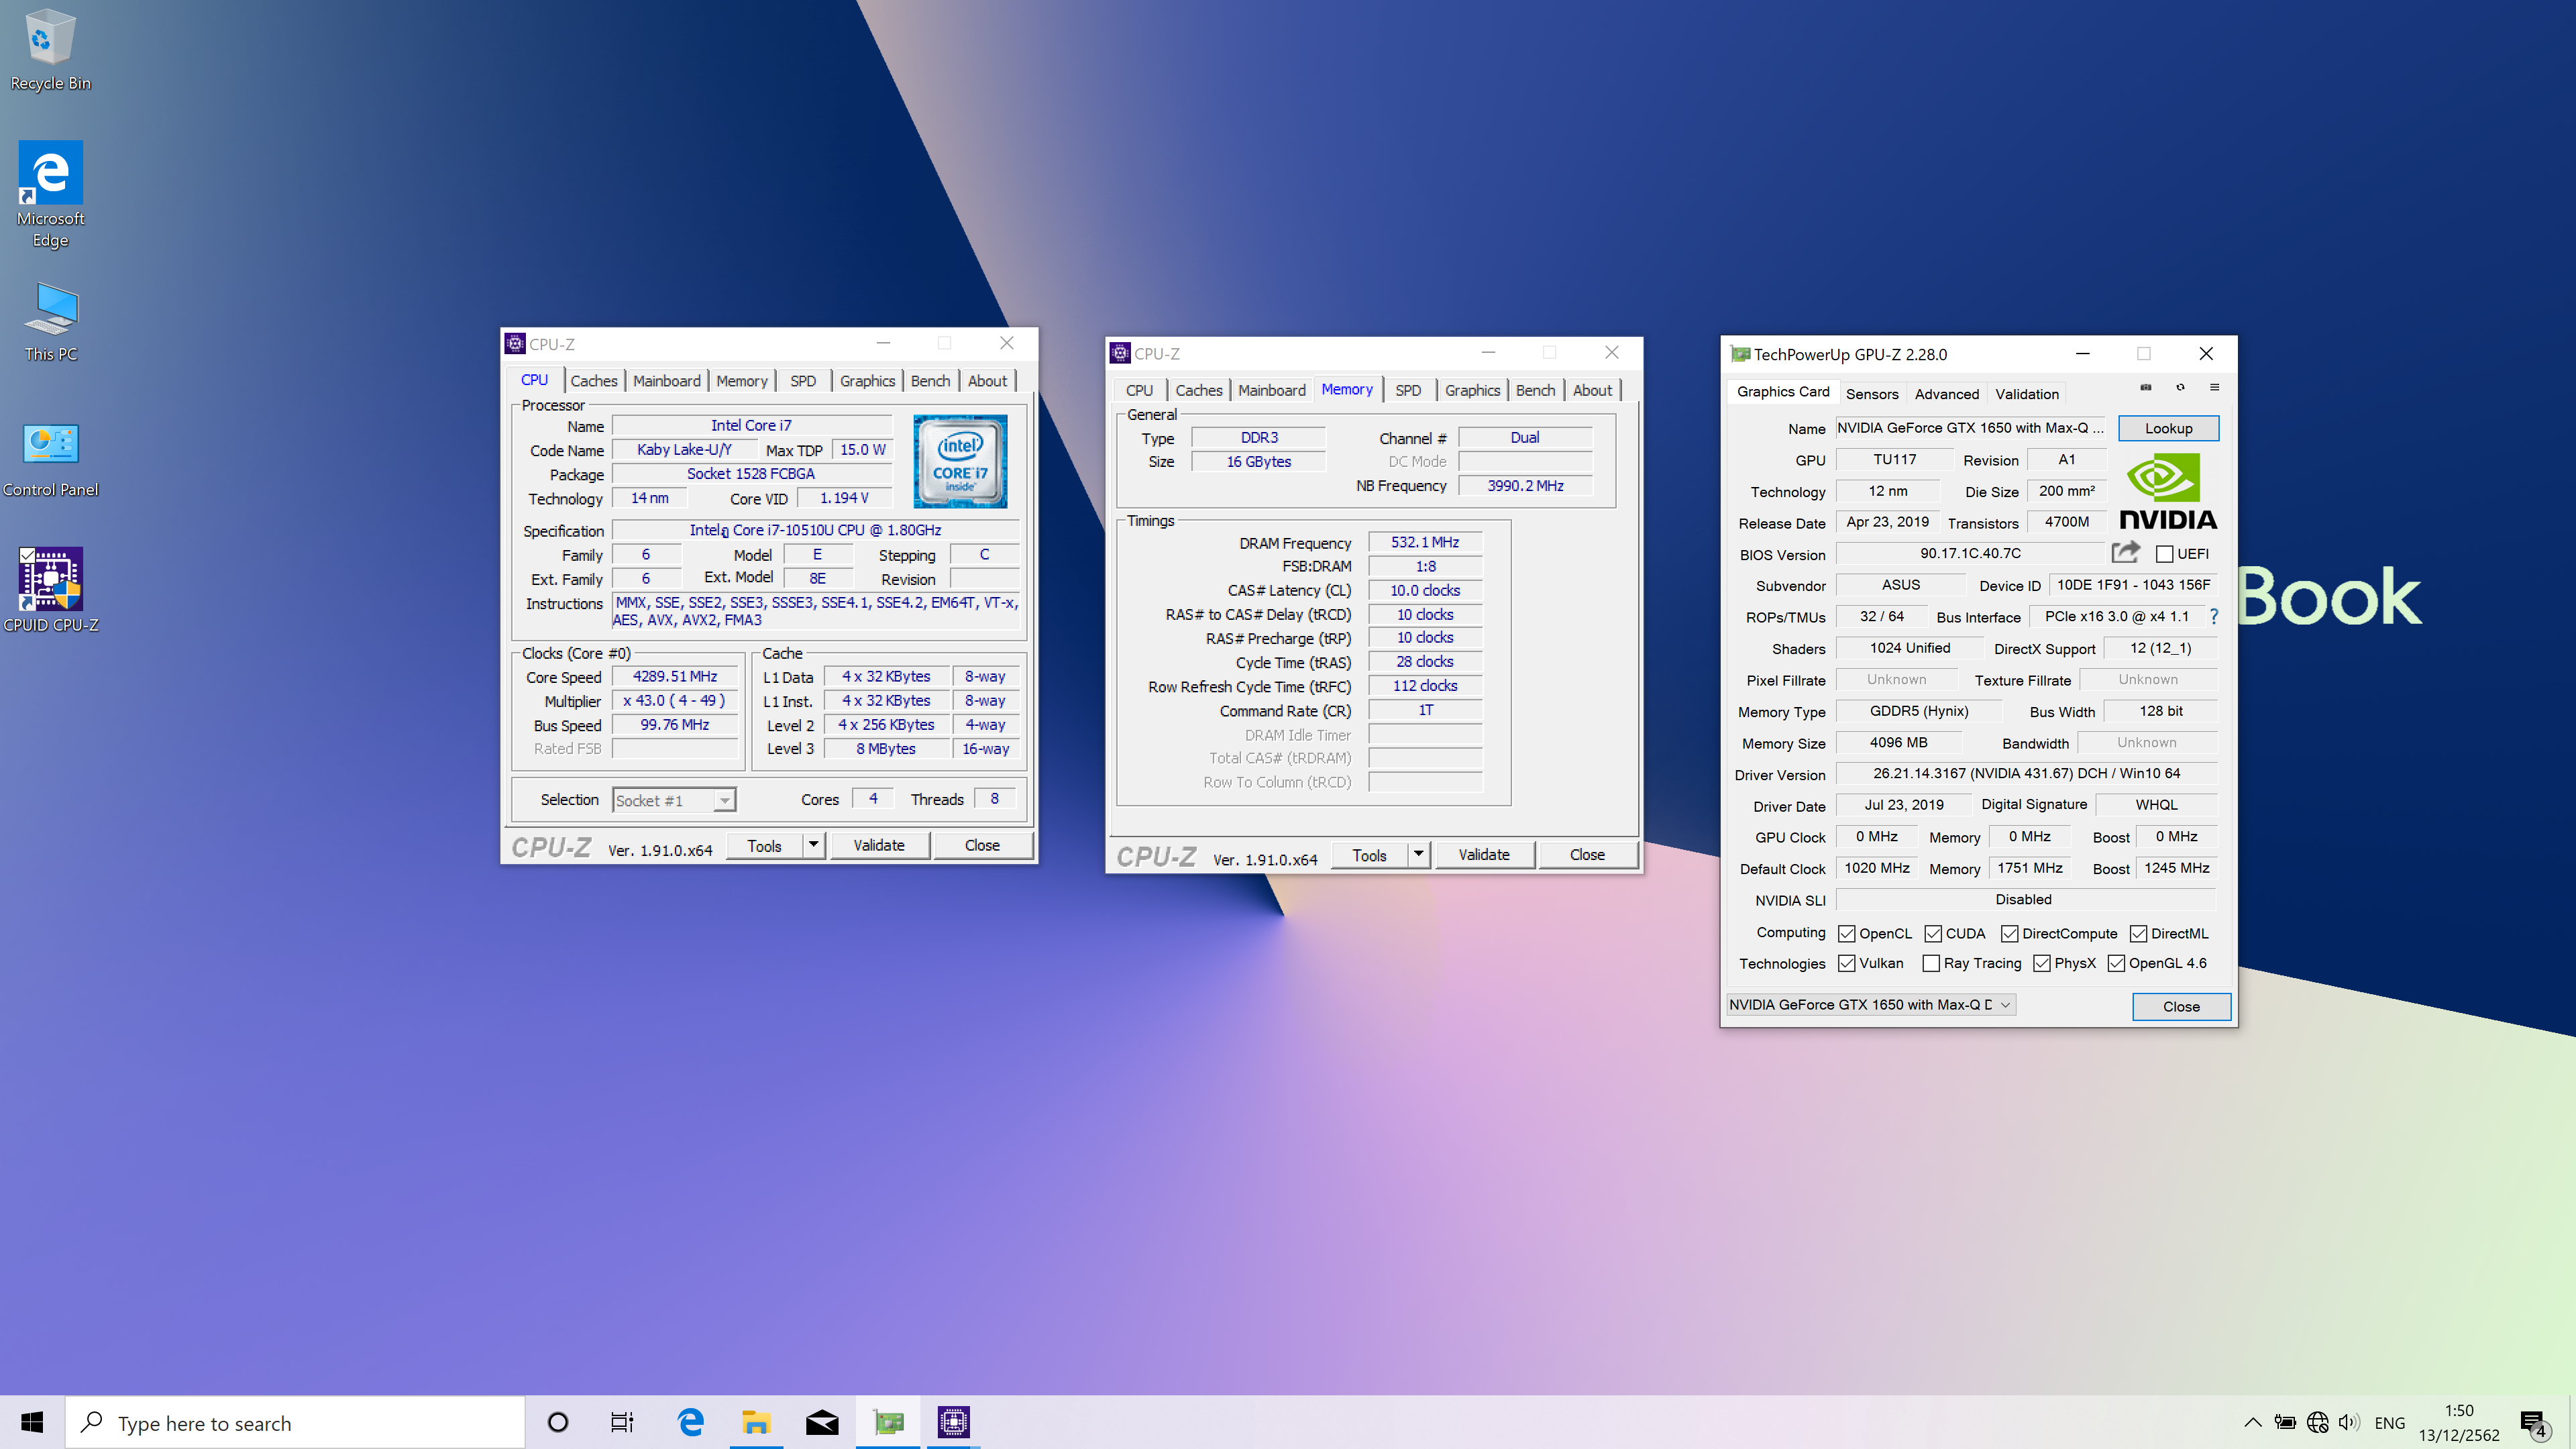Expand Tools dropdown arrow in CPU window
Viewport: 2576px width, 1449px height.
[x=813, y=845]
